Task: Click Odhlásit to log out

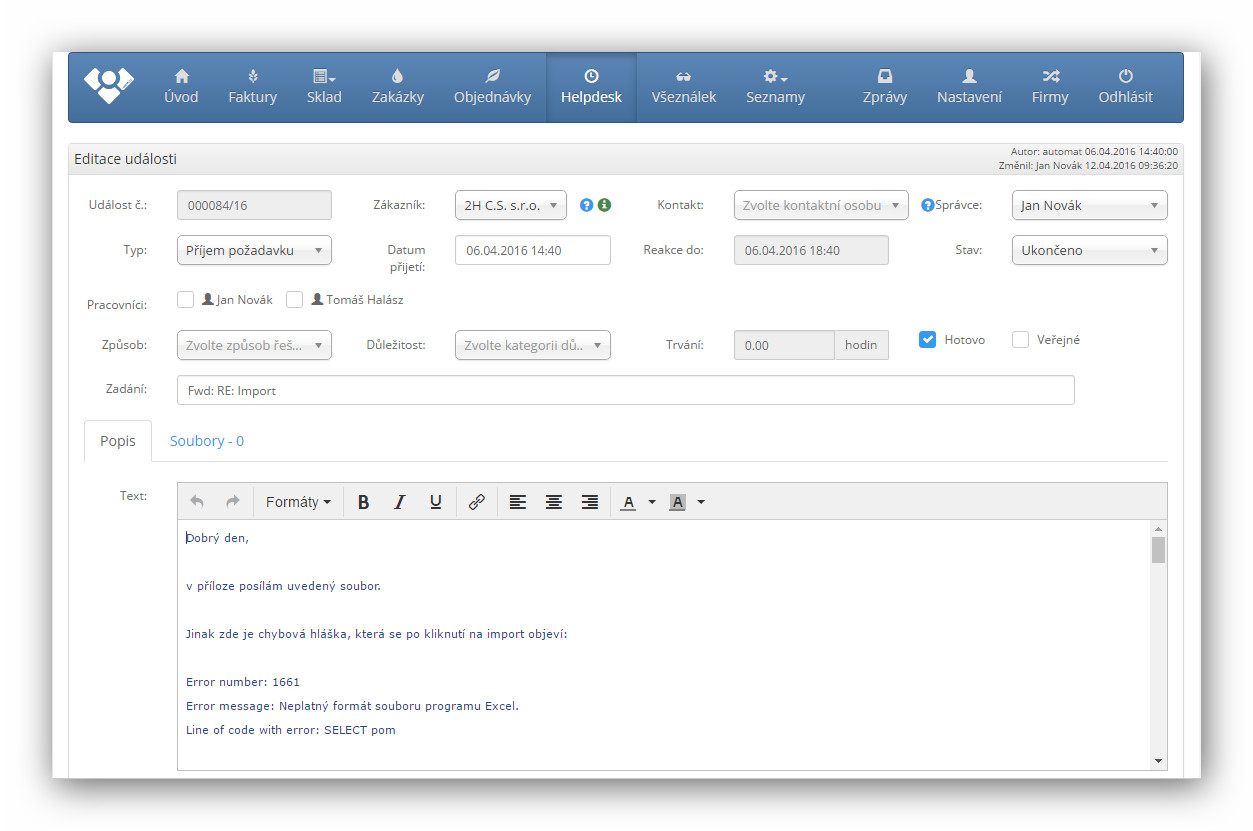Action: 1125,87
